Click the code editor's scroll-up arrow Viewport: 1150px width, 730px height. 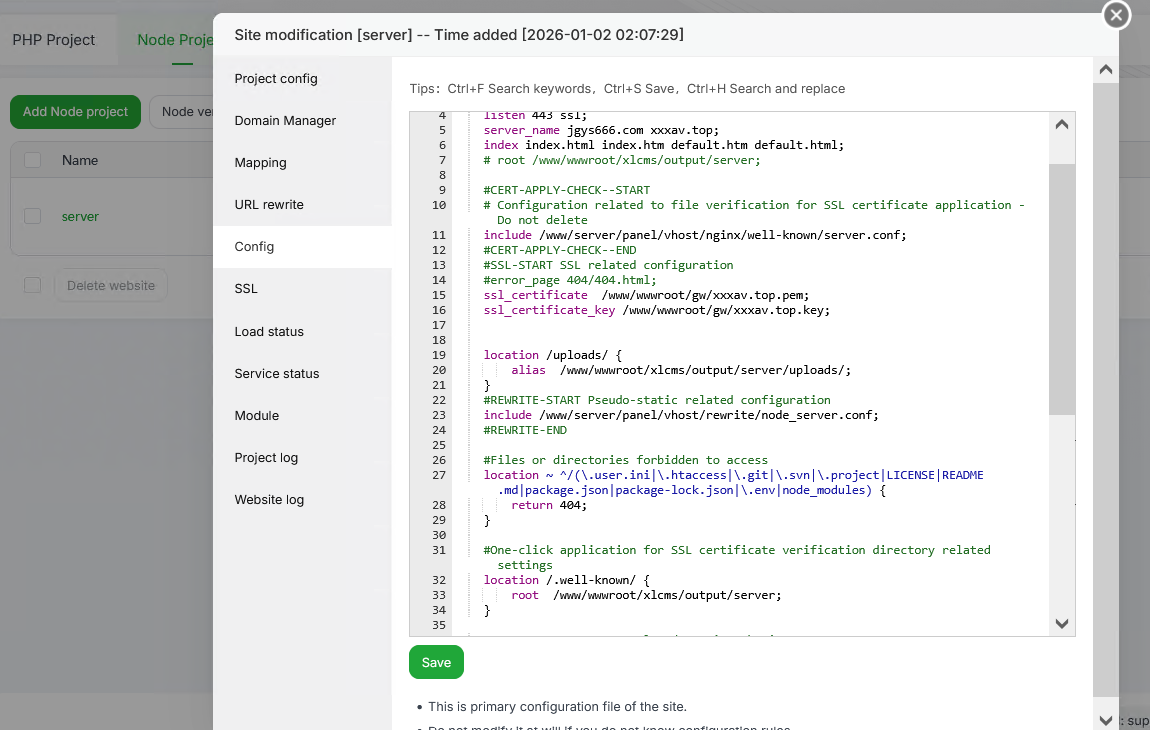pyautogui.click(x=1062, y=125)
